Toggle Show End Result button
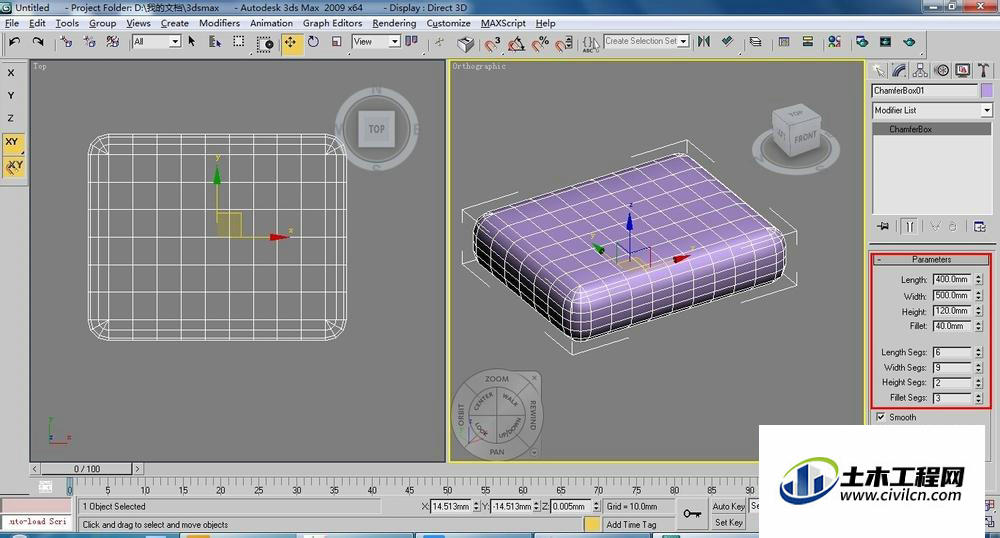 [909, 226]
